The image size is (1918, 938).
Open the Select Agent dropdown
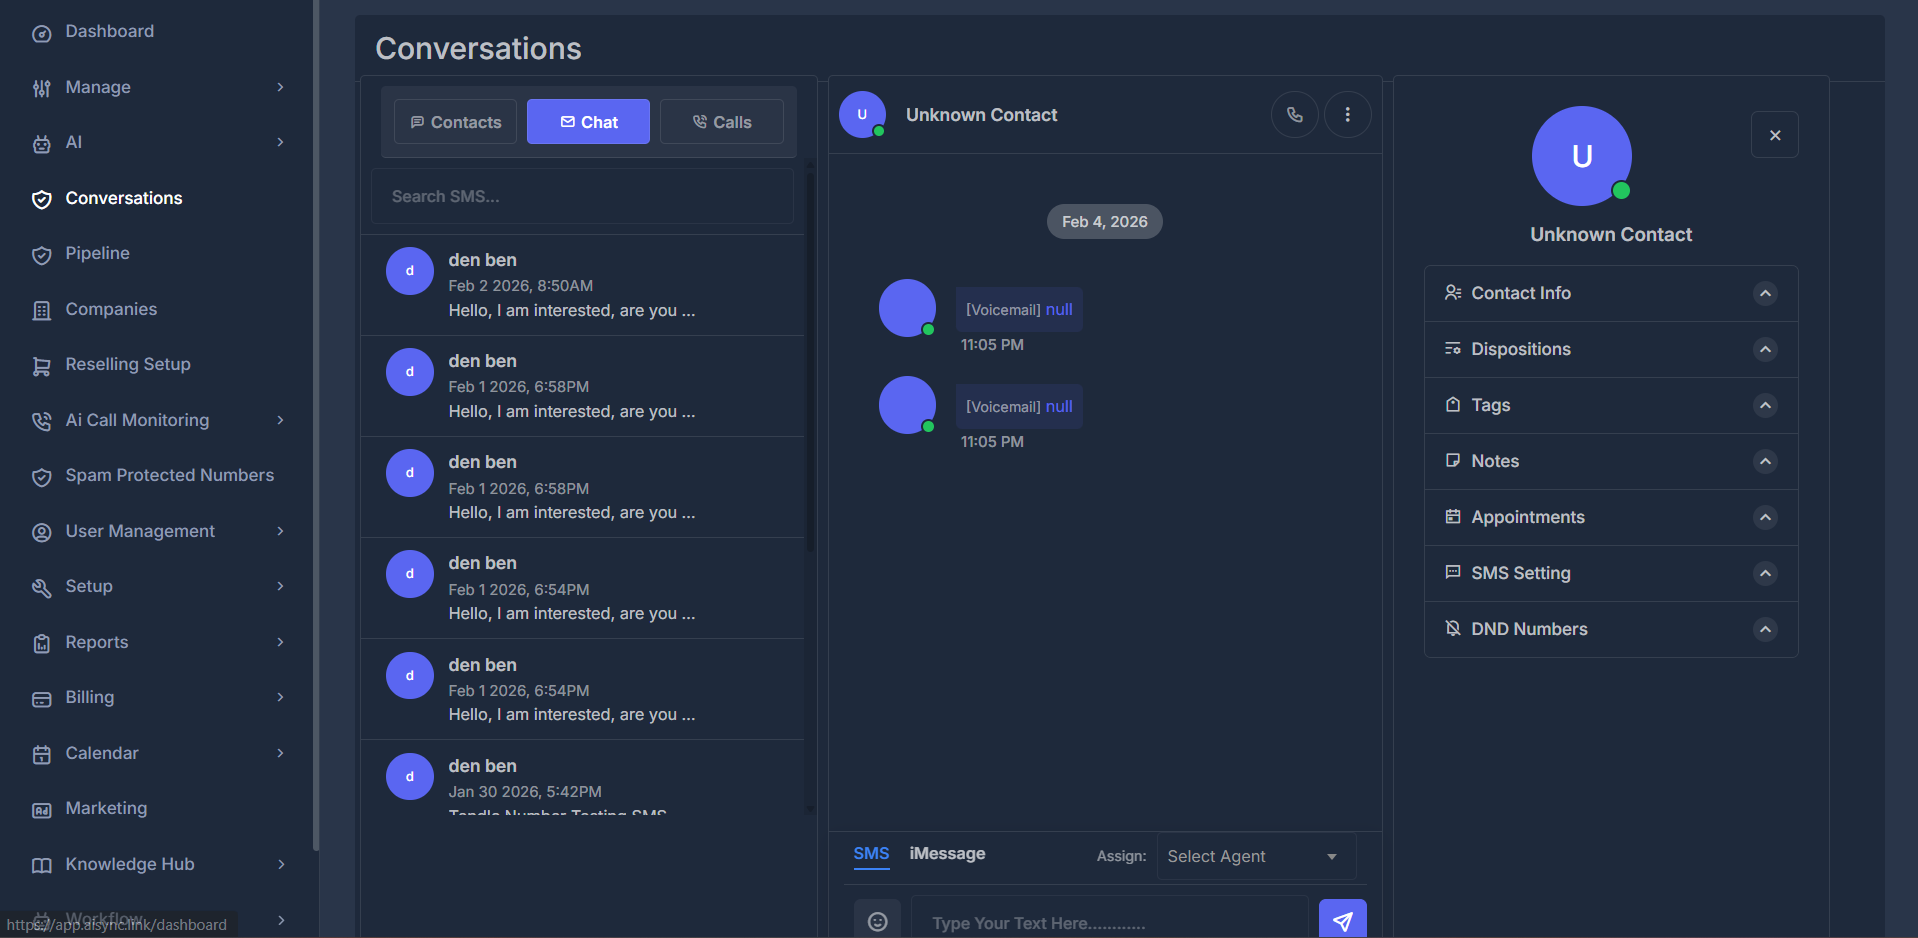[1255, 856]
